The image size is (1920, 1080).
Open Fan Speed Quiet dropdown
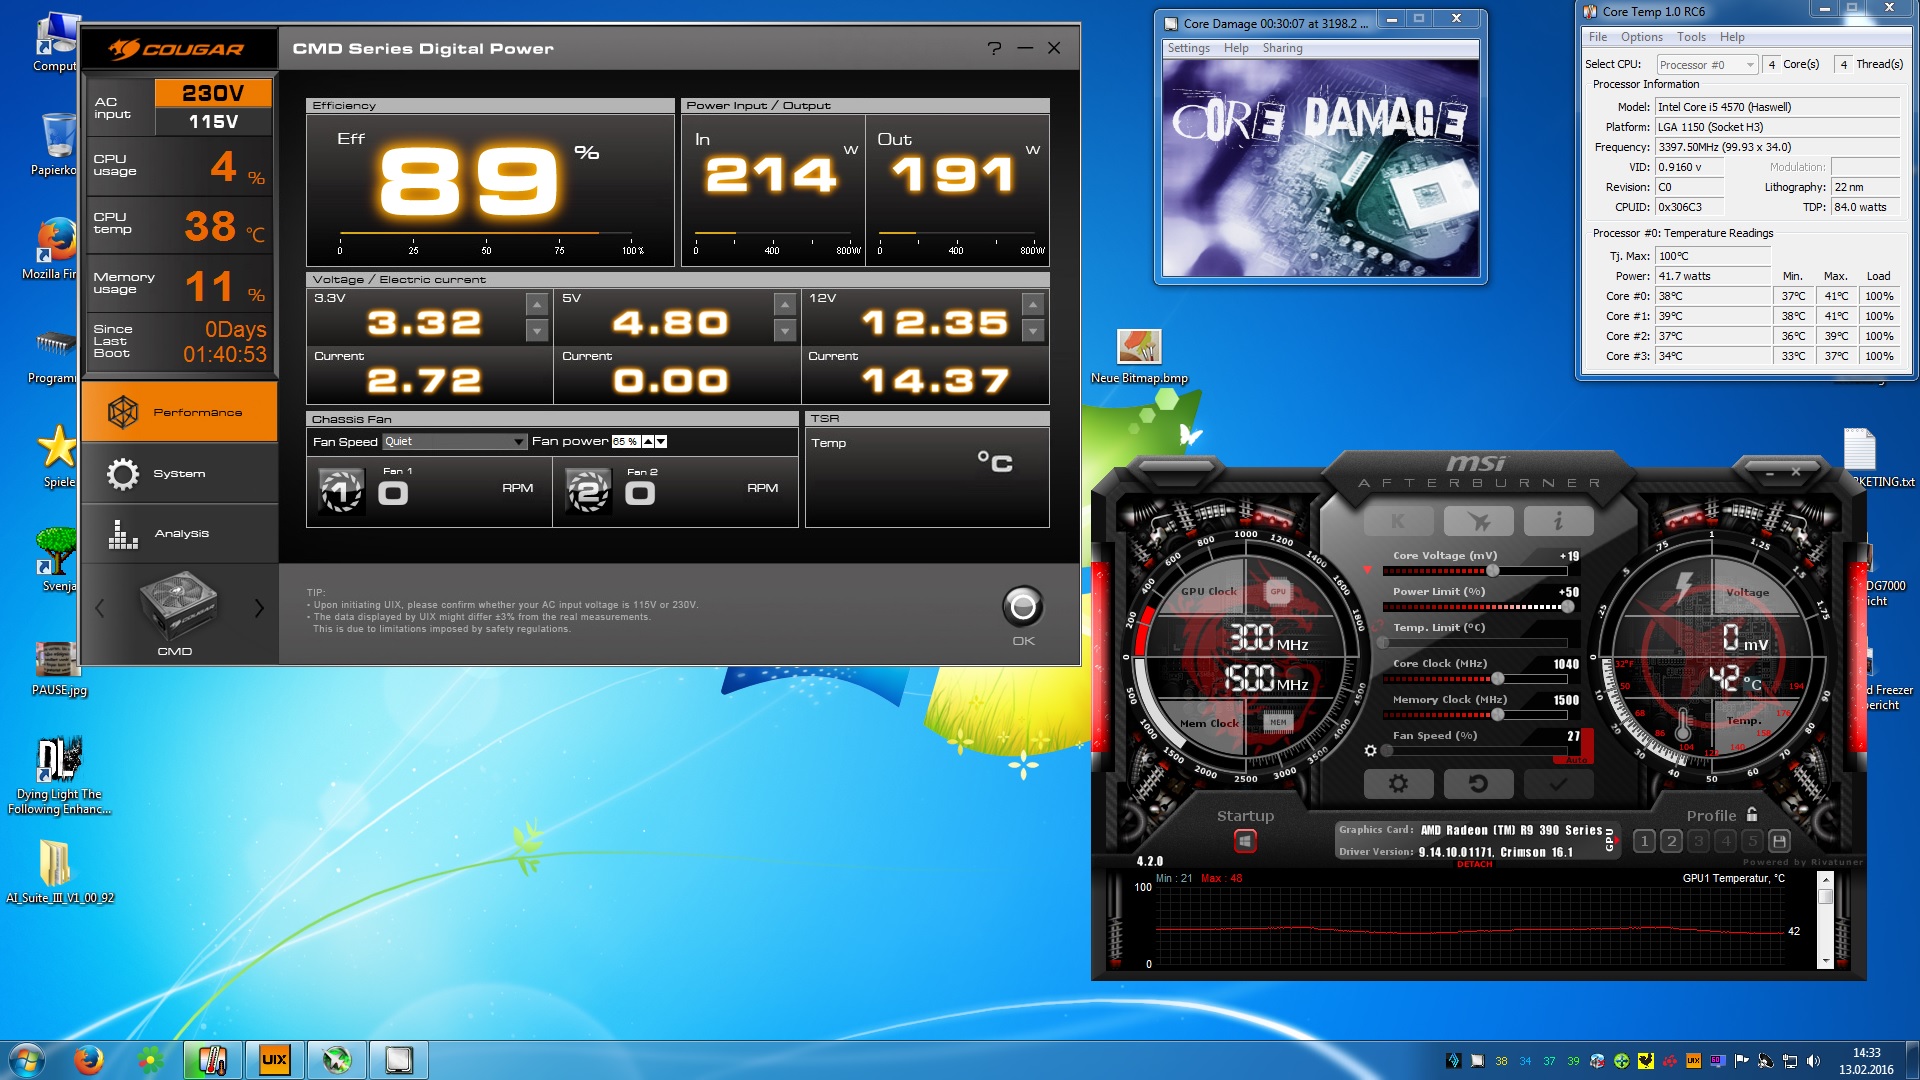pyautogui.click(x=454, y=441)
